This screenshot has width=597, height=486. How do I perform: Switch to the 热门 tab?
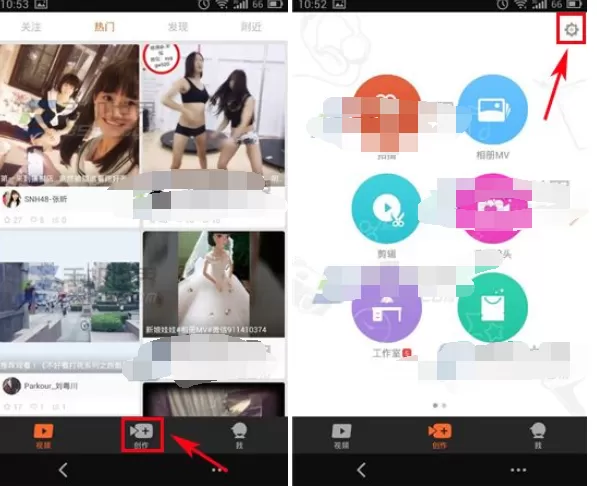[x=104, y=27]
